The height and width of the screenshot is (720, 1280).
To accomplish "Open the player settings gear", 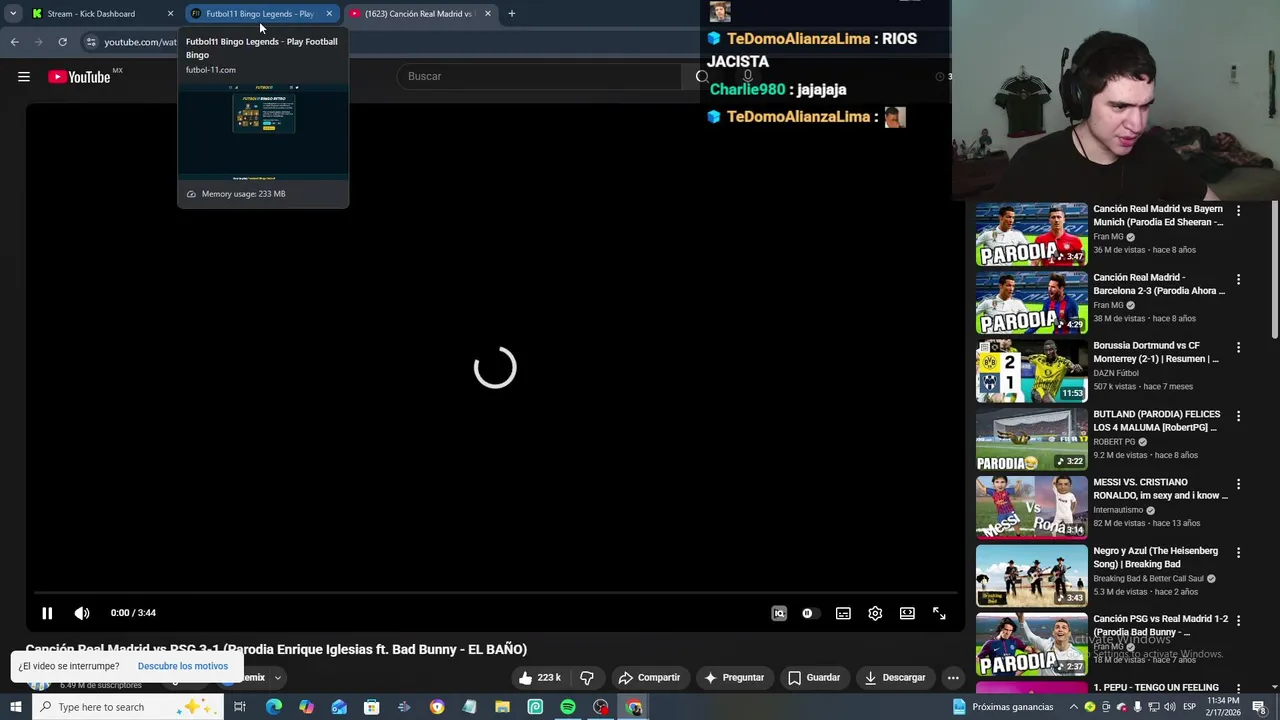I will click(x=875, y=613).
